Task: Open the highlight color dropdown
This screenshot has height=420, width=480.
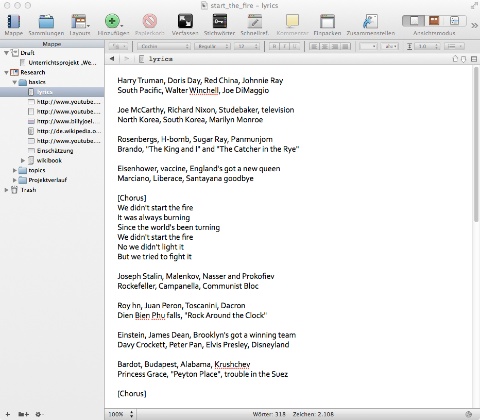Action: pos(390,46)
